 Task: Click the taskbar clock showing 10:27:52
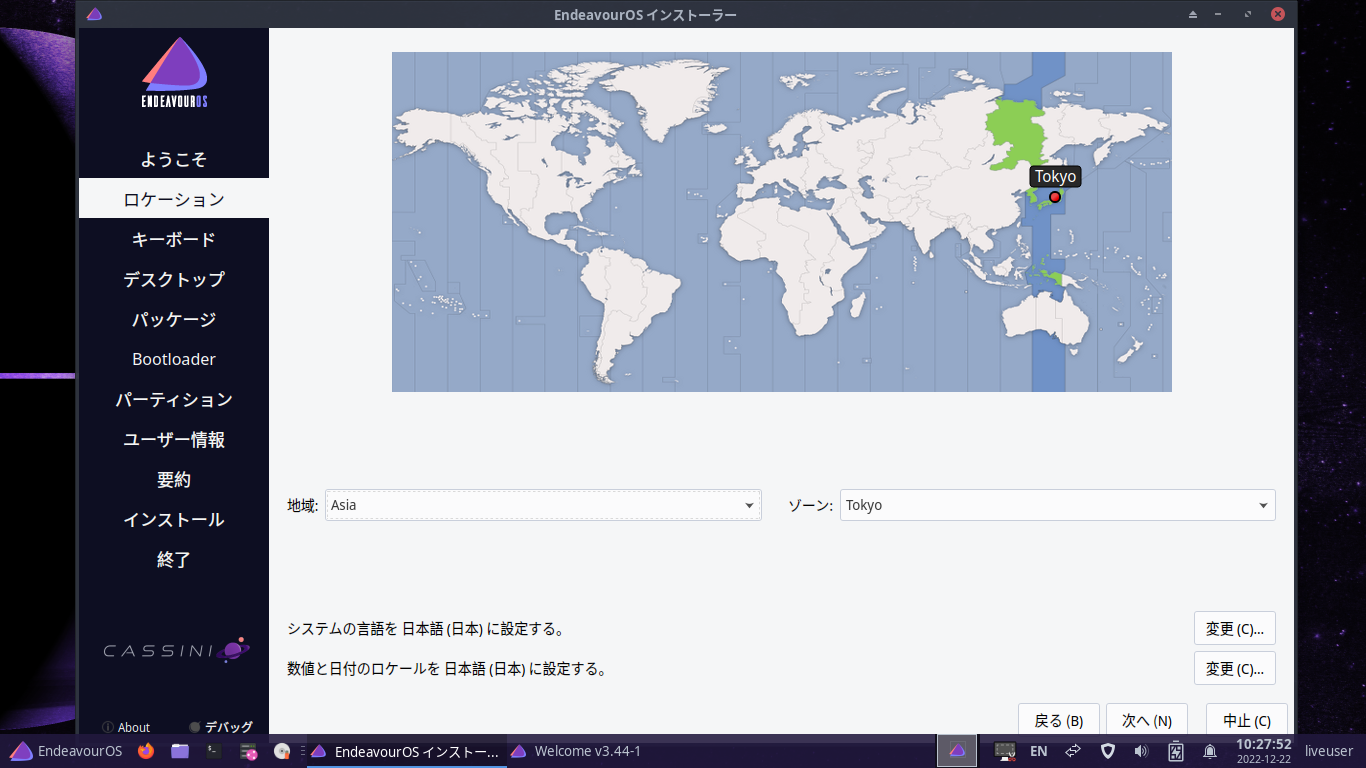point(1264,751)
